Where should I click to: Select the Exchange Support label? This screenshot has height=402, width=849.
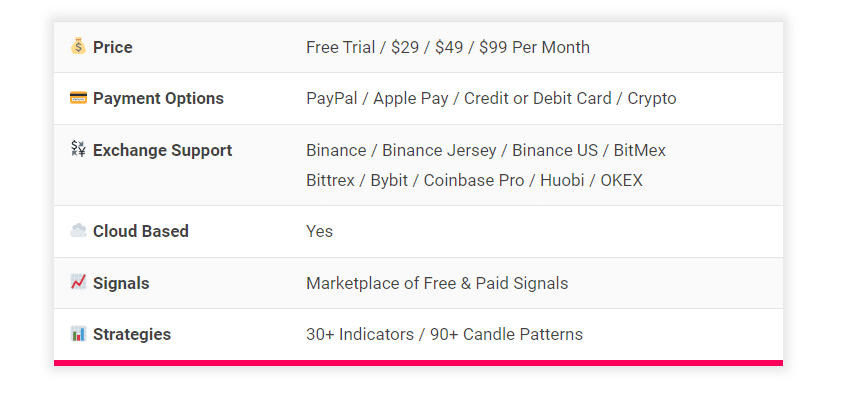[x=162, y=151]
